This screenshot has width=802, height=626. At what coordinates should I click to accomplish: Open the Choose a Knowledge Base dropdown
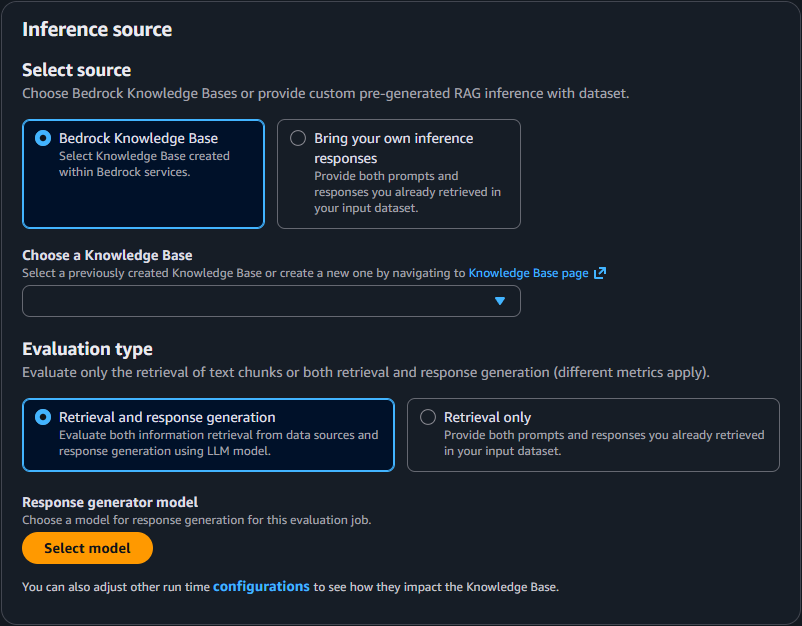(271, 301)
